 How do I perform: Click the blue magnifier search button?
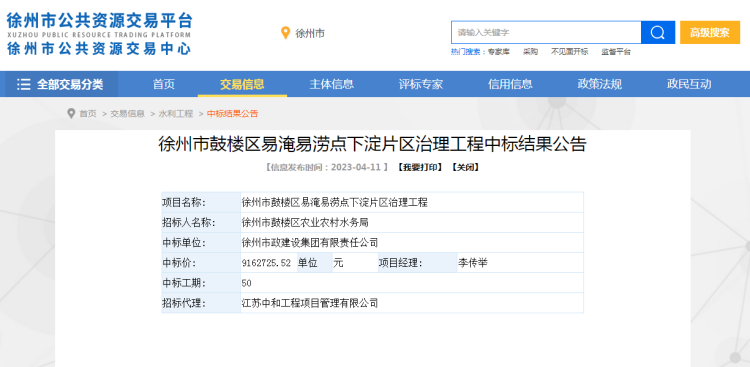click(658, 33)
